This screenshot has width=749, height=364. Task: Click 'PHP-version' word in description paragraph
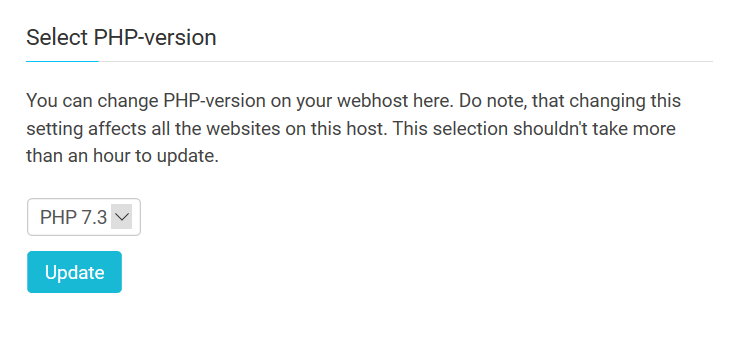pos(214,101)
